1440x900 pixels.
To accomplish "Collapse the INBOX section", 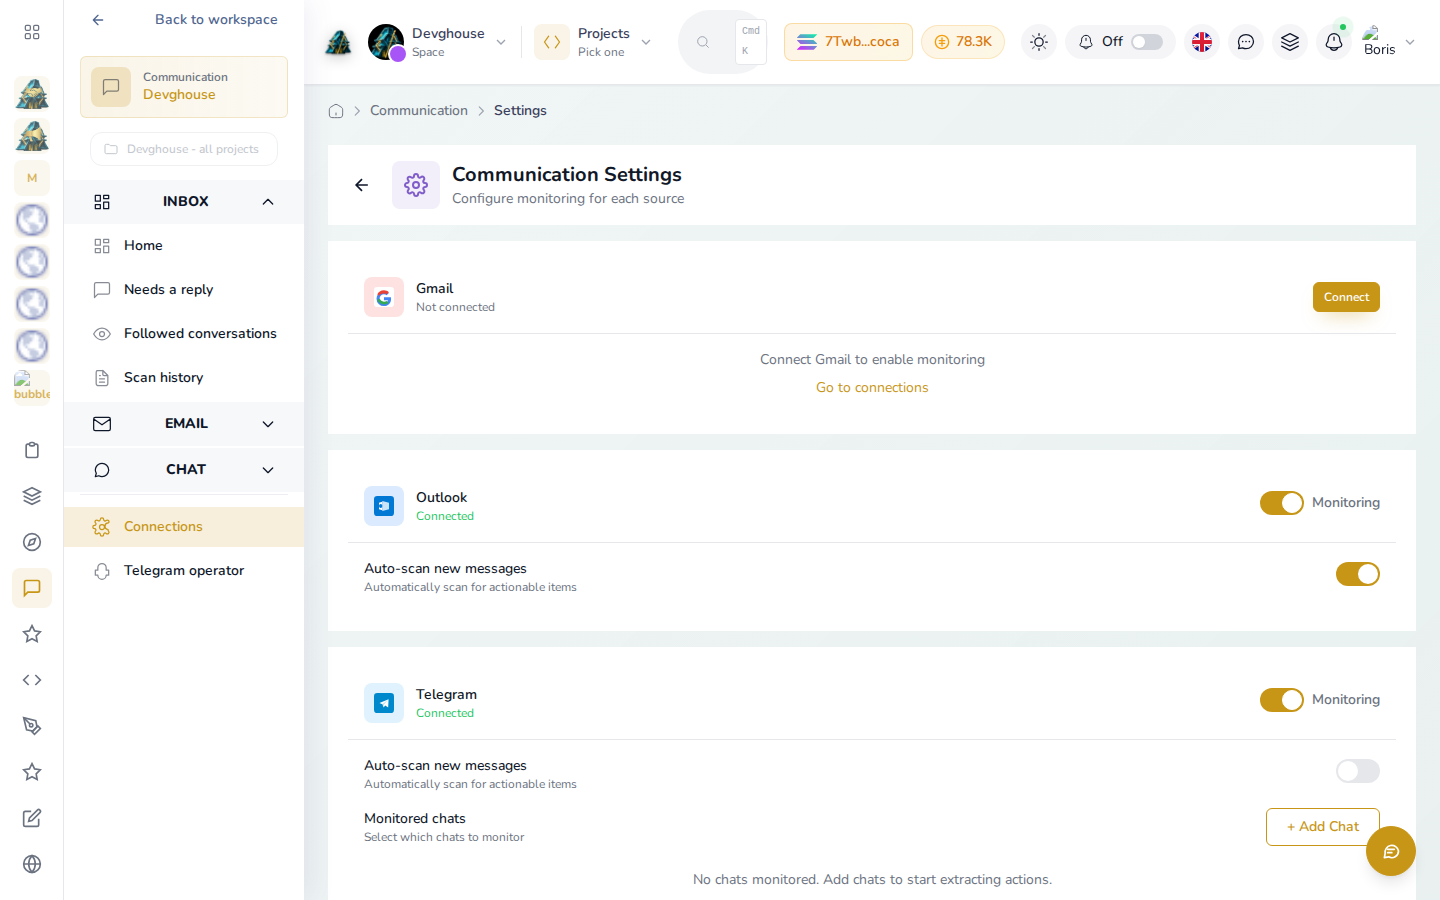I will click(x=184, y=202).
